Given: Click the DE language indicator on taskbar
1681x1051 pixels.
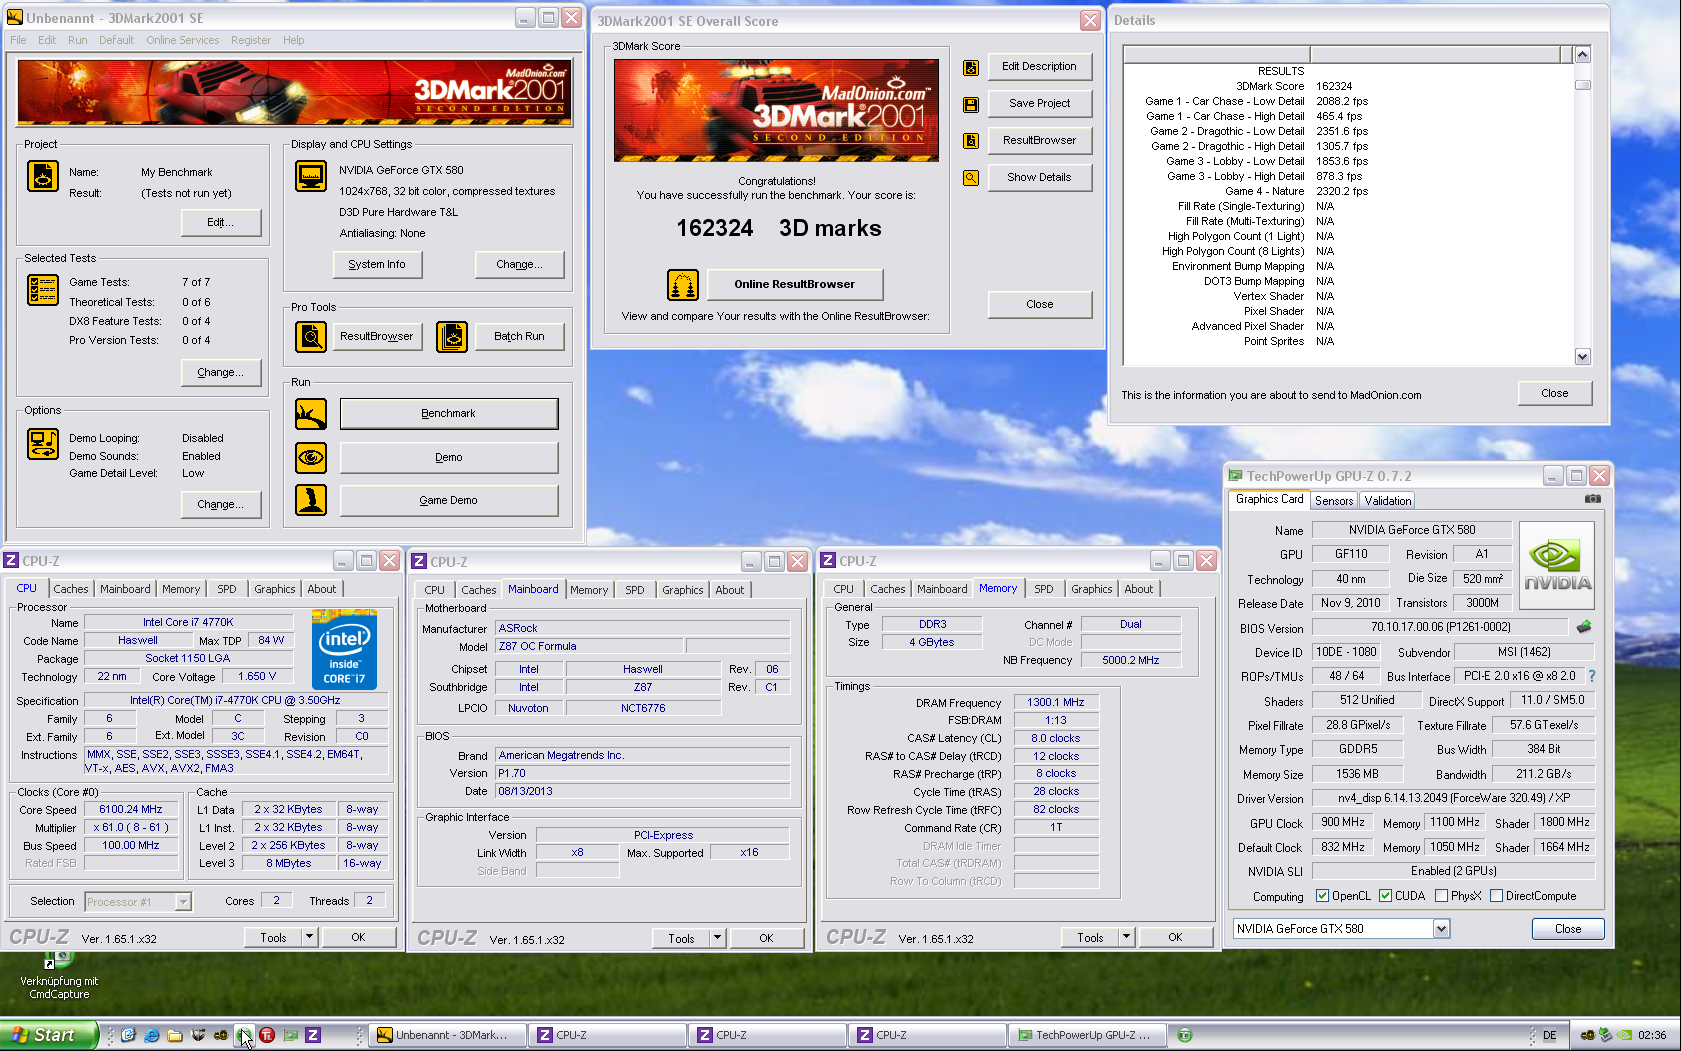Looking at the screenshot, I should coord(1549,1035).
